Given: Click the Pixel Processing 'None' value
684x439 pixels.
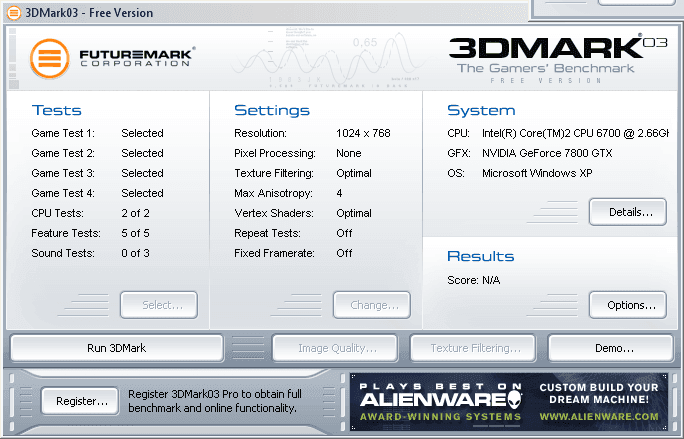Looking at the screenshot, I should (x=349, y=153).
